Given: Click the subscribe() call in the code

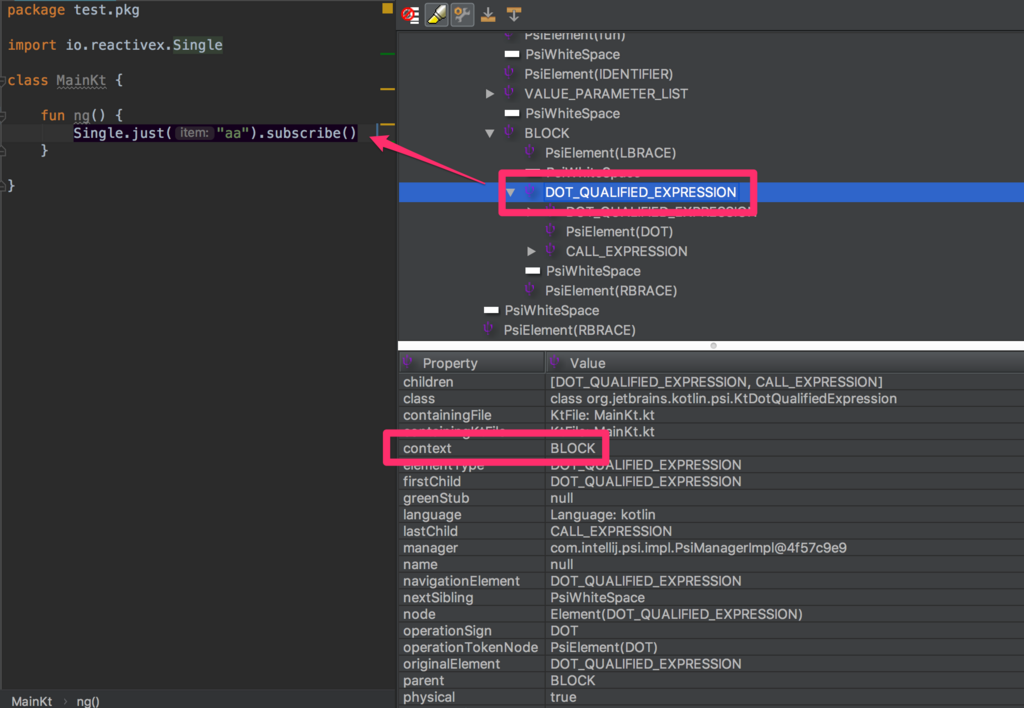Looking at the screenshot, I should (312, 133).
